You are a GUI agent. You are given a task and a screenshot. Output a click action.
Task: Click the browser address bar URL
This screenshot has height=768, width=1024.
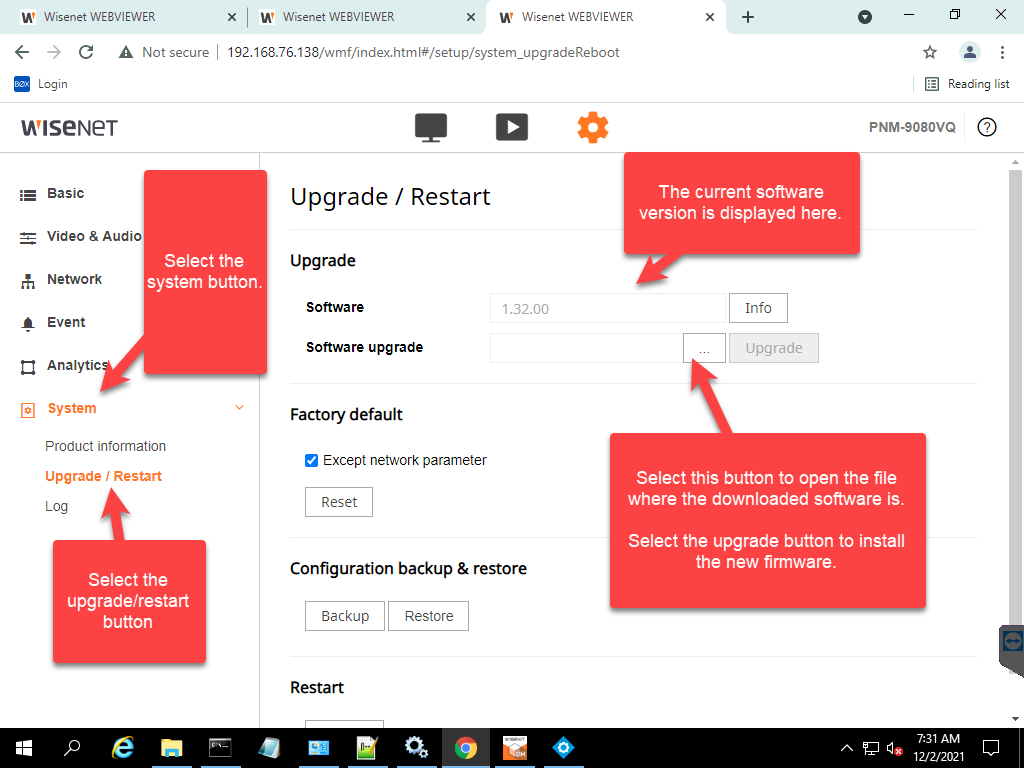click(x=423, y=52)
